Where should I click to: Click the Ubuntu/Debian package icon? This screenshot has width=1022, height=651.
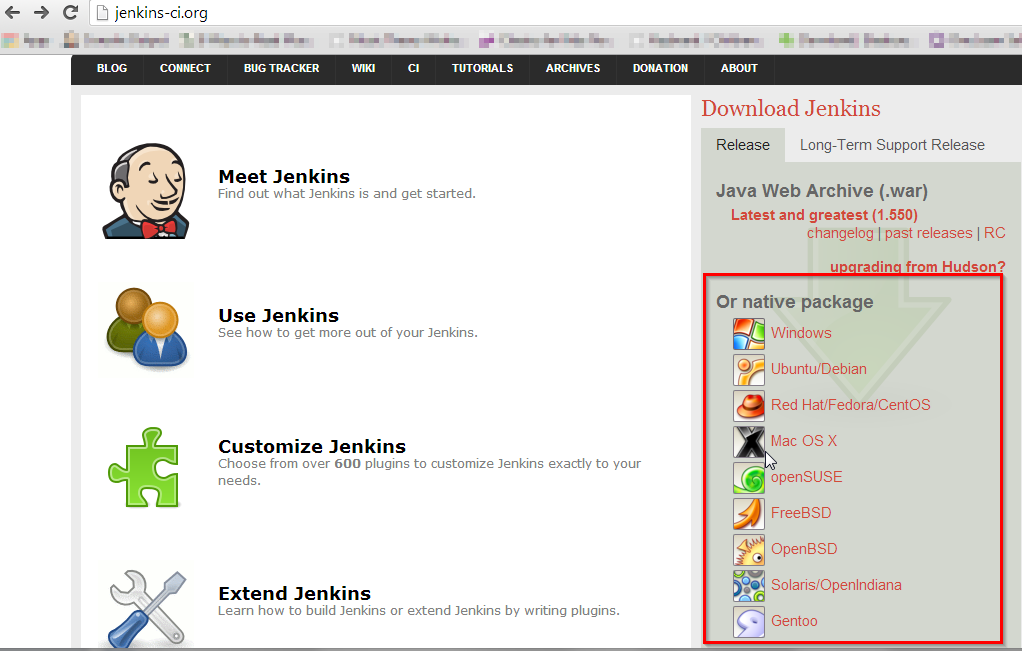(x=748, y=369)
